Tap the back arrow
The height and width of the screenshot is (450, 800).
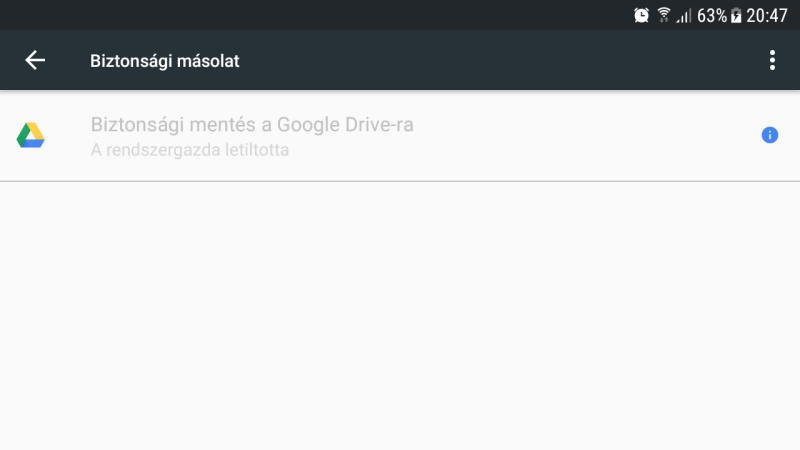point(35,61)
